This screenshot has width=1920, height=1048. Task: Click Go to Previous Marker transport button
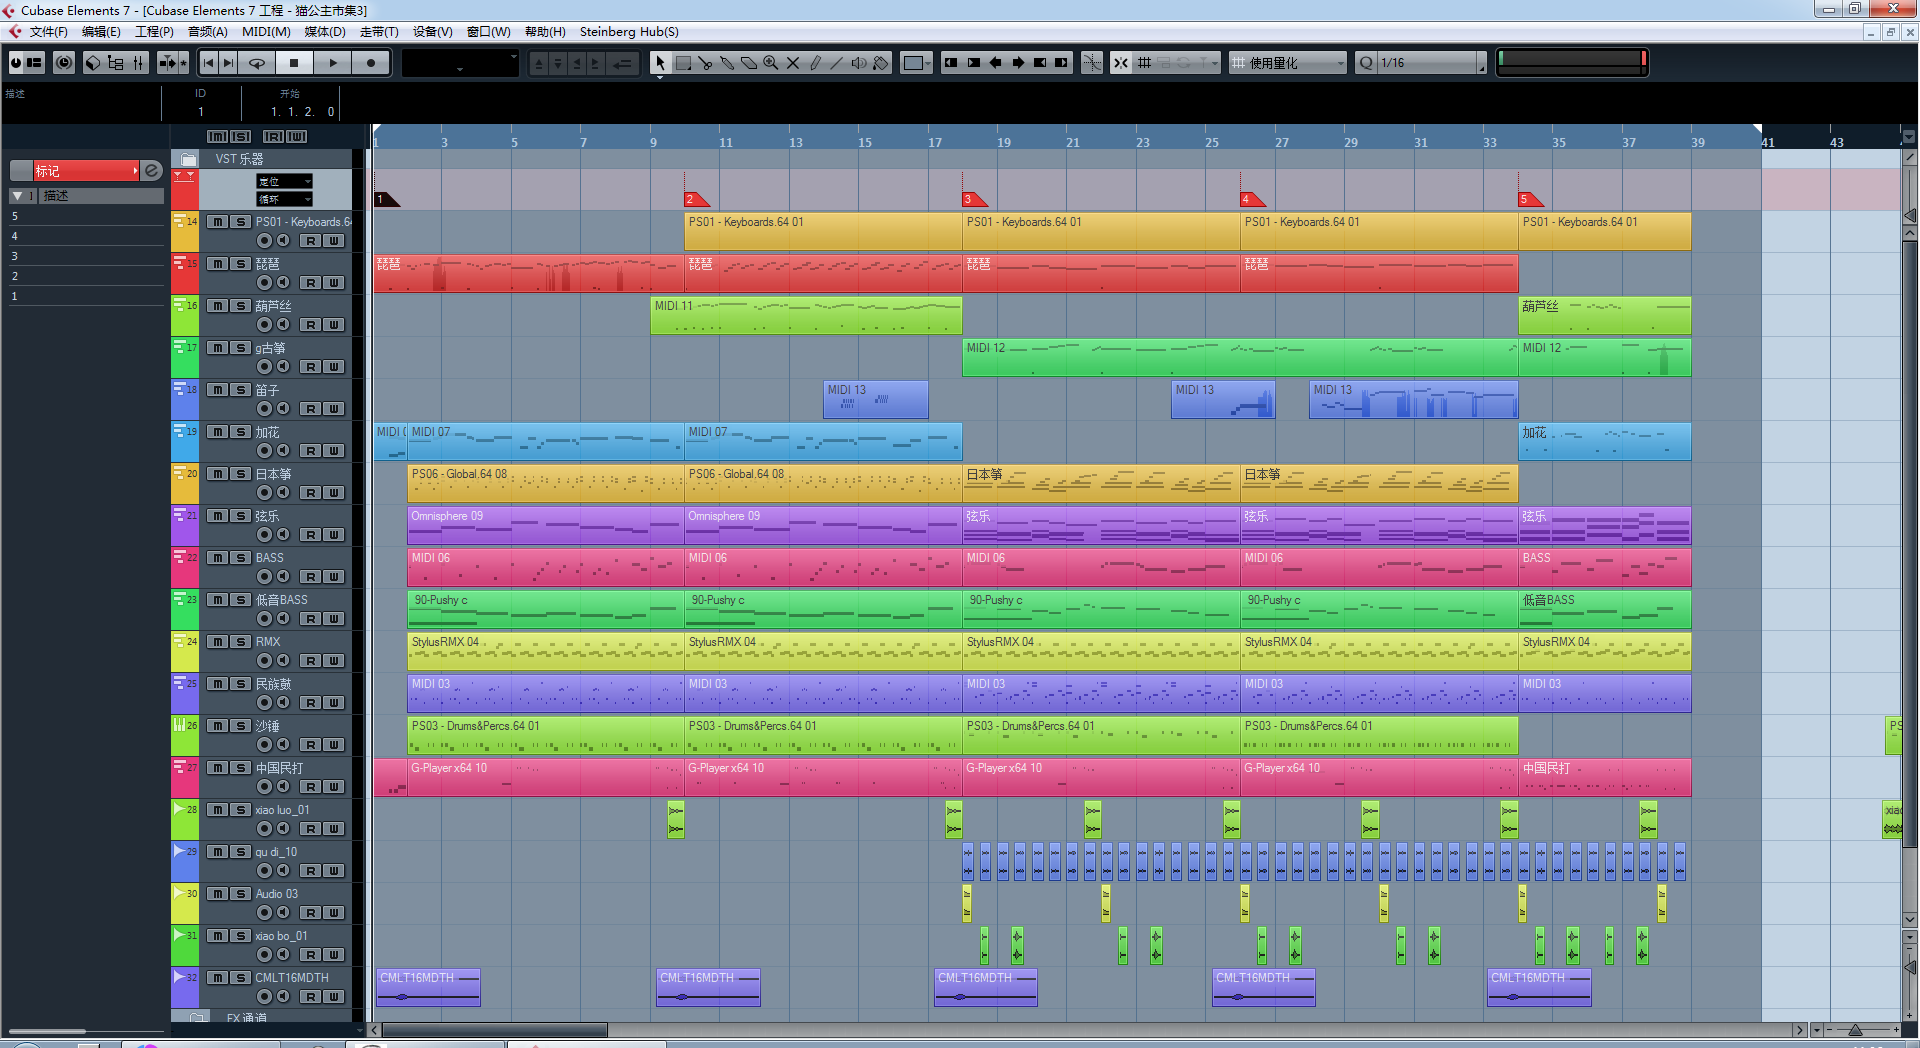208,63
